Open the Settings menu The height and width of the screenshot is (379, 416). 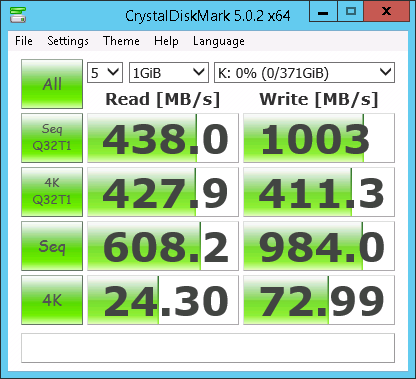click(68, 41)
